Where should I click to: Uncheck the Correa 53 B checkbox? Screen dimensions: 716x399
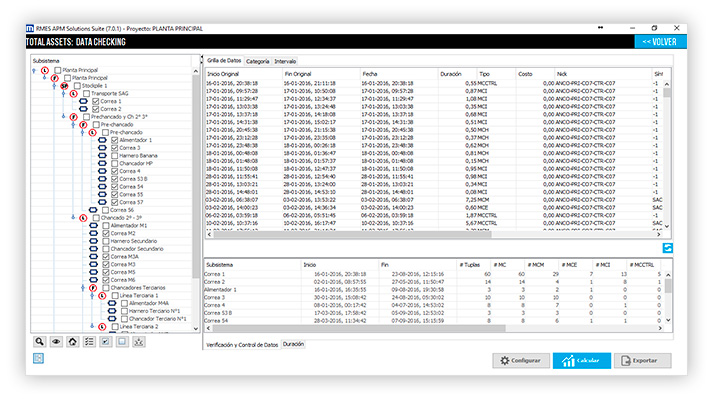(115, 179)
